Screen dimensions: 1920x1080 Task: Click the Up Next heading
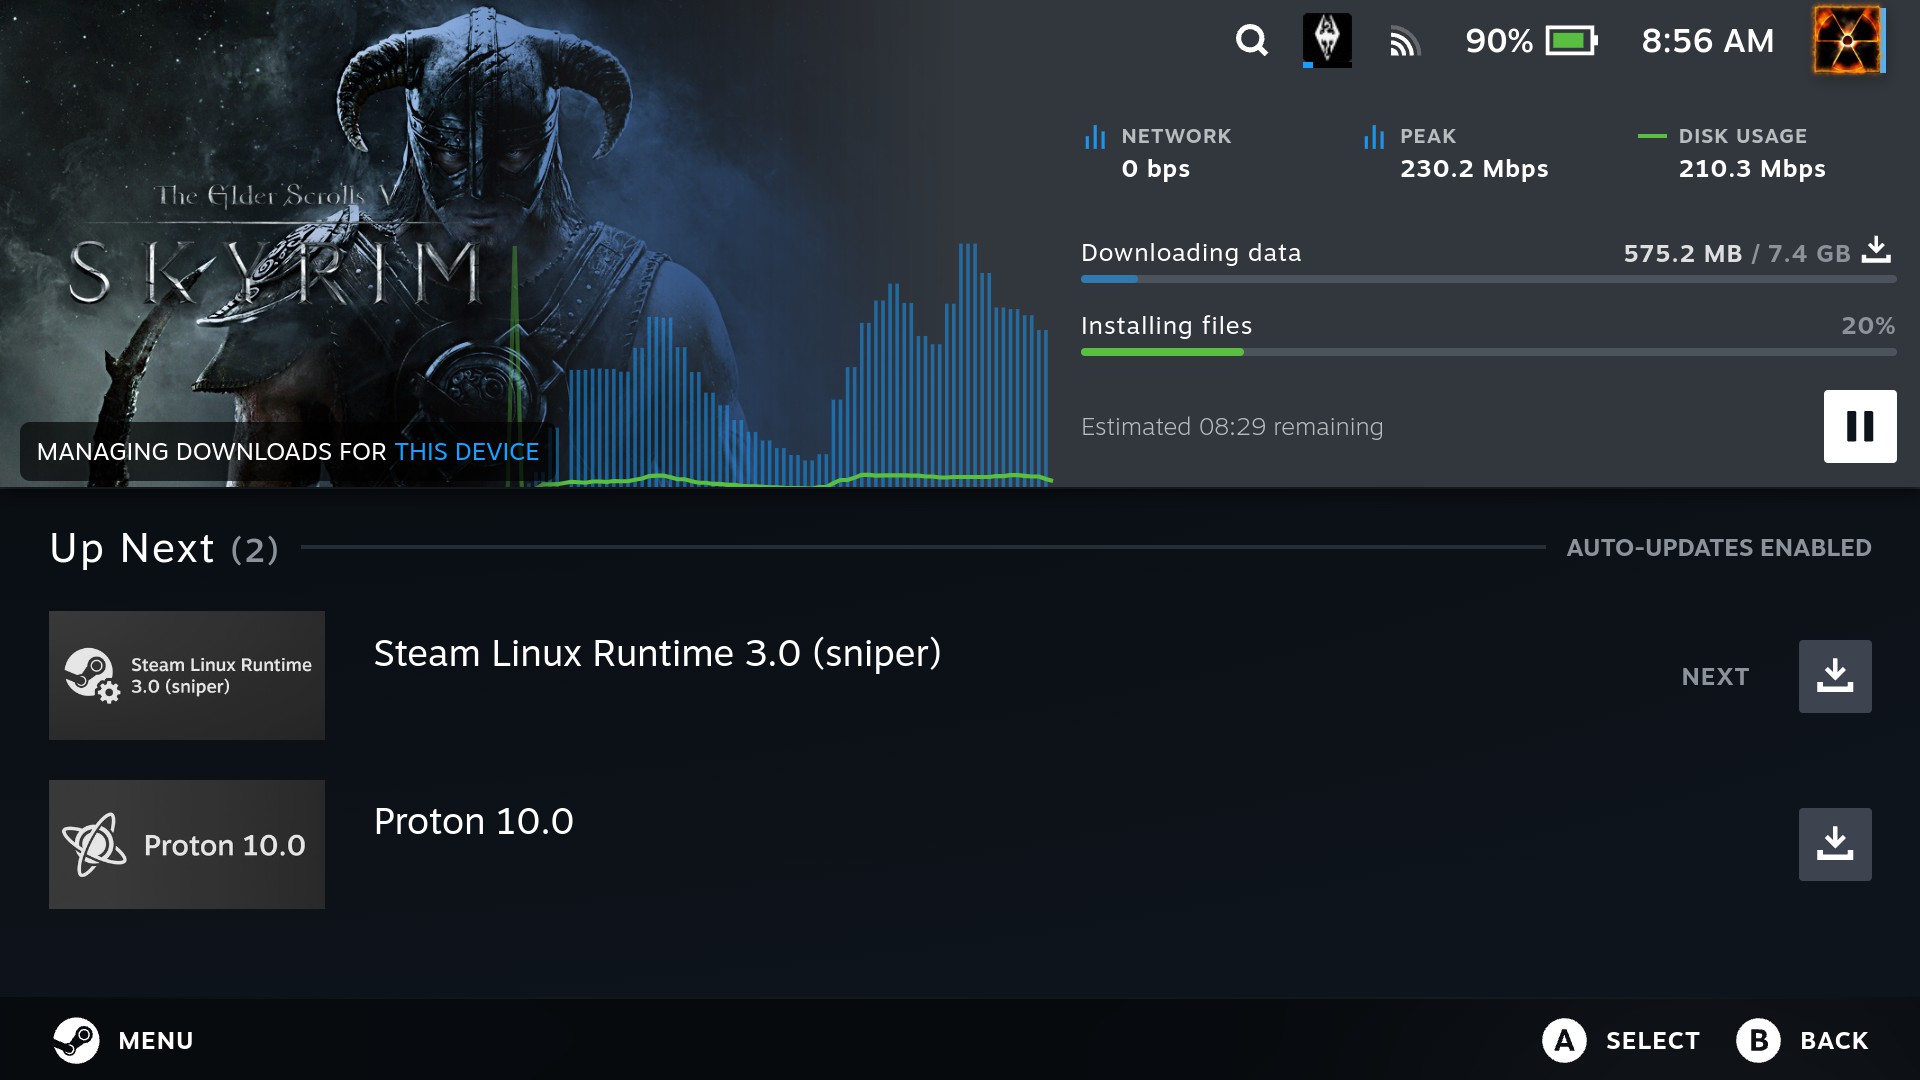point(132,548)
